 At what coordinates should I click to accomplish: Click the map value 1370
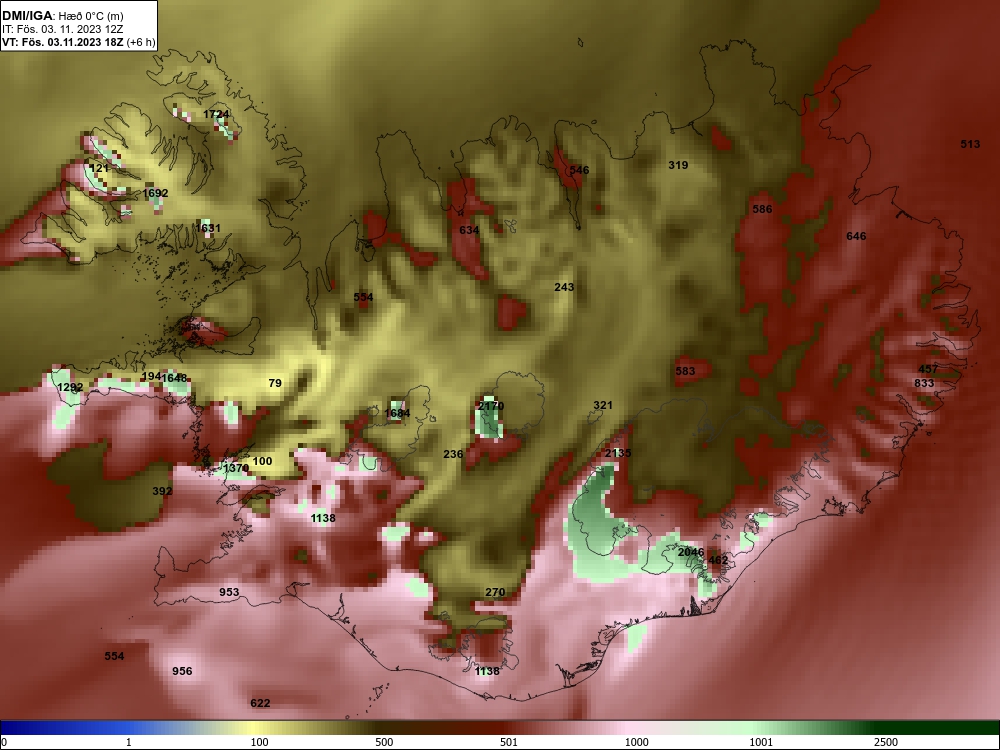point(236,468)
